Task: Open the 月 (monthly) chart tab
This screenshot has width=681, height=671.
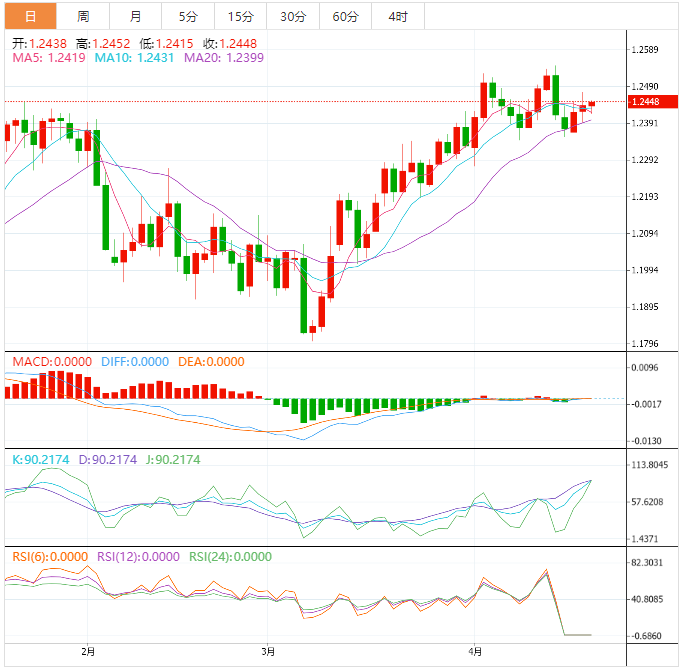Action: coord(135,16)
